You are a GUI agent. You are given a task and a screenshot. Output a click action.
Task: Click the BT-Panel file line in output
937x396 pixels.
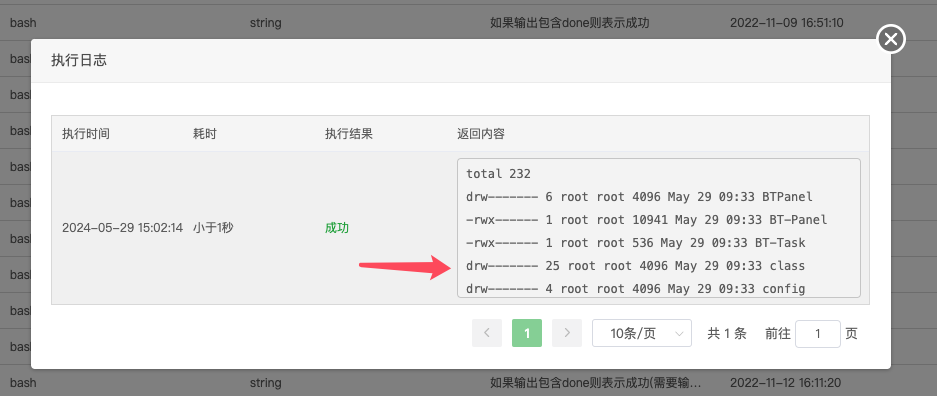(647, 220)
